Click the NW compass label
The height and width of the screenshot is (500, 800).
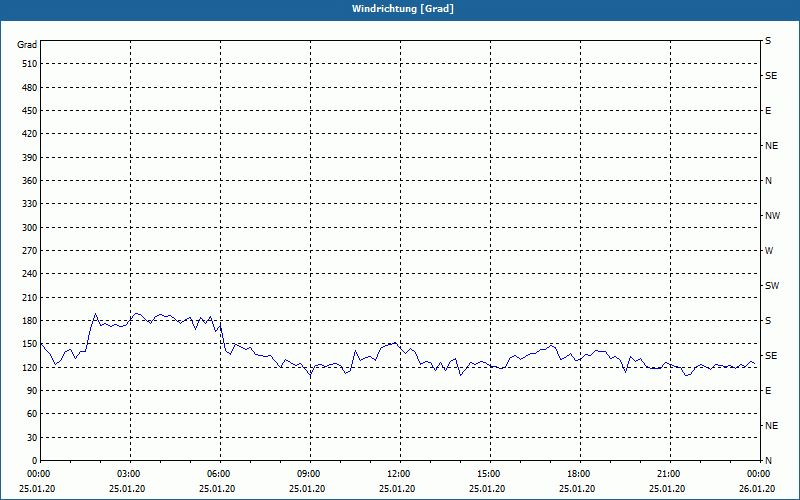(x=772, y=216)
